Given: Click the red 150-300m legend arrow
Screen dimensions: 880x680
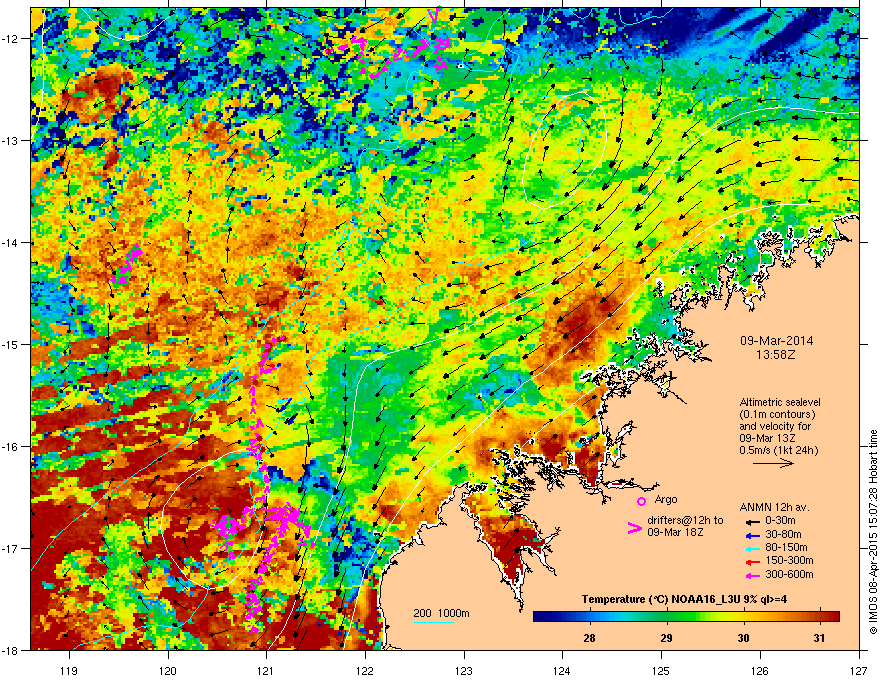Looking at the screenshot, I should point(752,562).
